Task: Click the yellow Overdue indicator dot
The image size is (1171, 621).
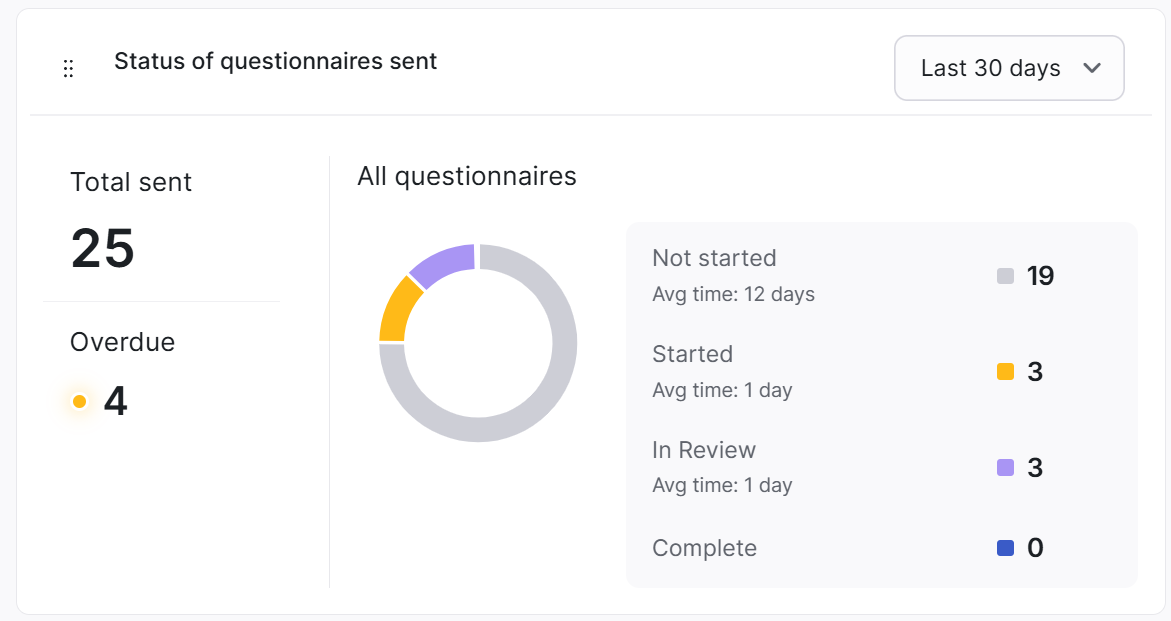Action: (79, 402)
